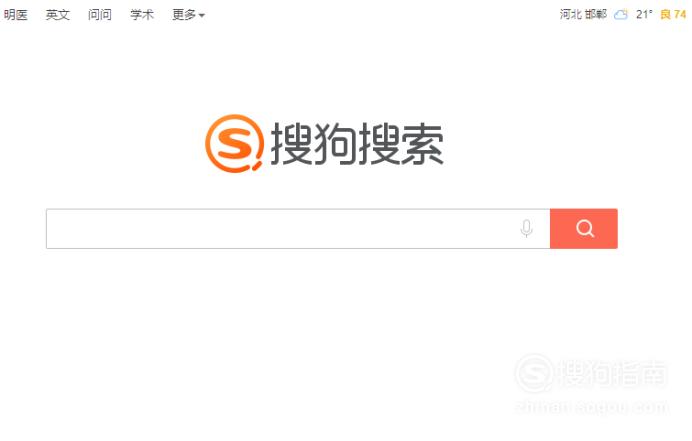Open the 问问 navigation link
Screen dimensions: 692x441
pyautogui.click(x=100, y=15)
